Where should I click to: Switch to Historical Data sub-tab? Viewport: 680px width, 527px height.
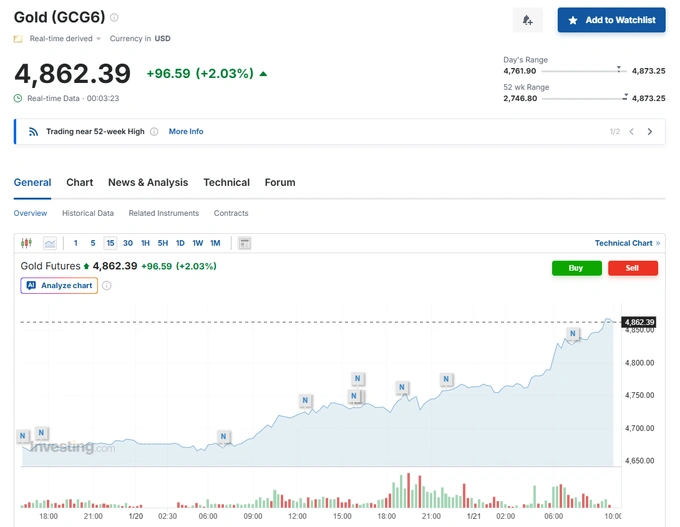pos(88,213)
